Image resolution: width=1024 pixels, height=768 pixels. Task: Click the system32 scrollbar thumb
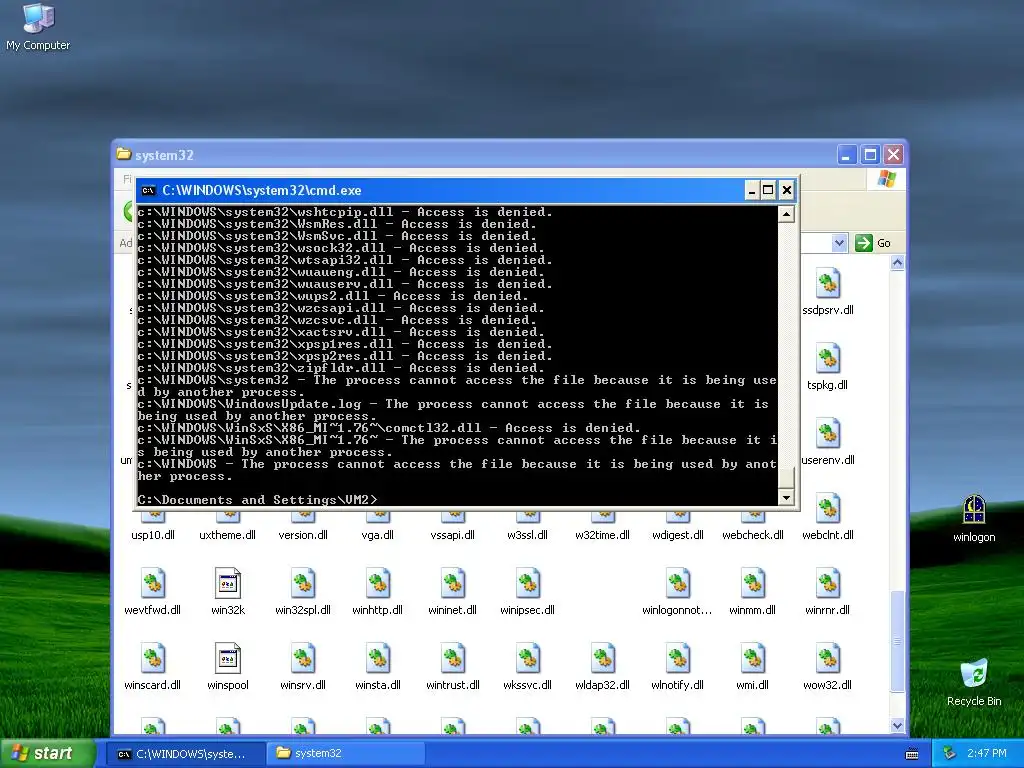tap(897, 641)
